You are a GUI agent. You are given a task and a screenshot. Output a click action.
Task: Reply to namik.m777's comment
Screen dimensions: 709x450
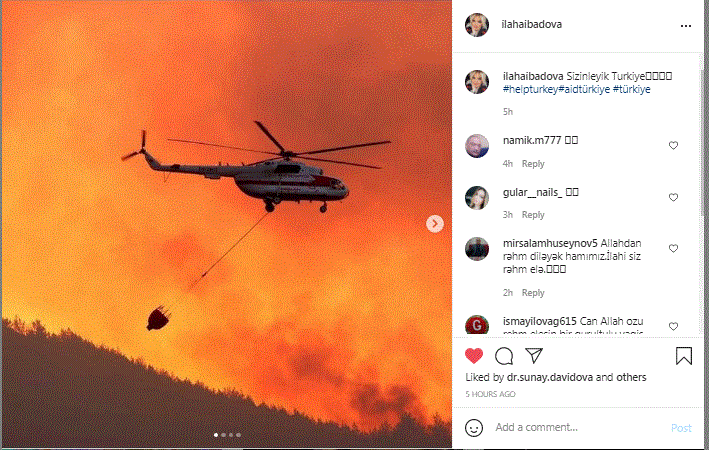pyautogui.click(x=533, y=164)
